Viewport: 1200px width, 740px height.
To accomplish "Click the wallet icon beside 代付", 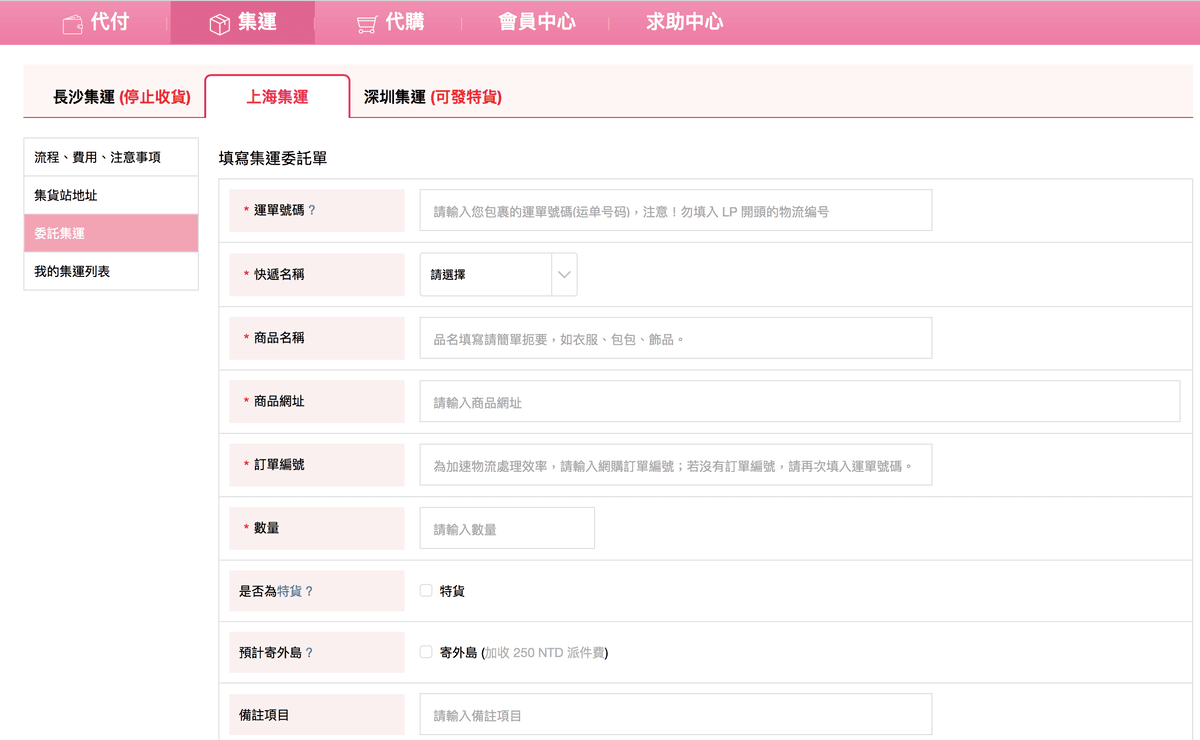I will pyautogui.click(x=72, y=24).
